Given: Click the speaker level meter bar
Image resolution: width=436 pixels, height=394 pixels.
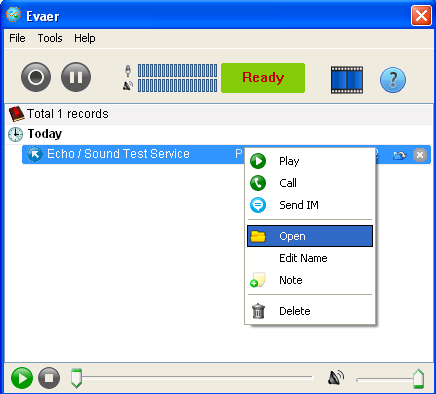Looking at the screenshot, I should coord(177,85).
